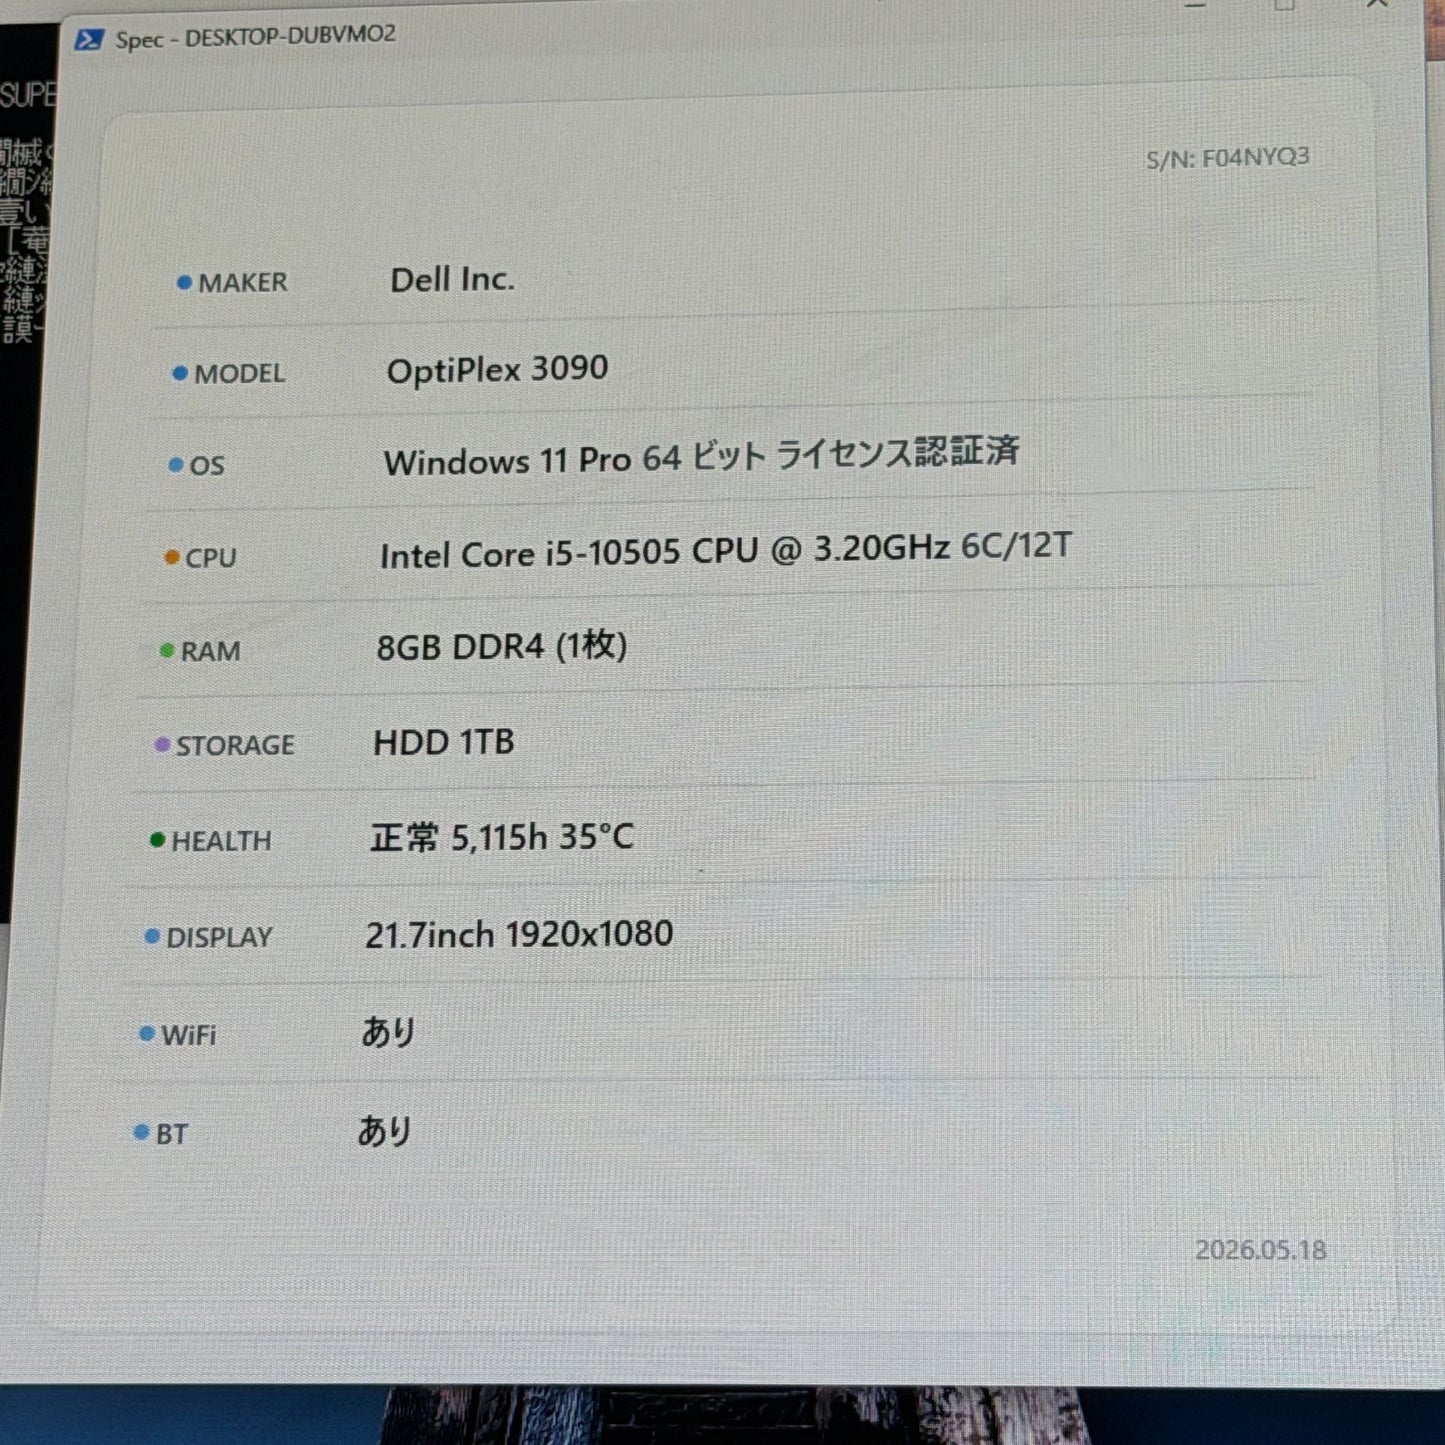Click the PowerShell icon in title bar
This screenshot has height=1445, width=1445.
pos(89,40)
